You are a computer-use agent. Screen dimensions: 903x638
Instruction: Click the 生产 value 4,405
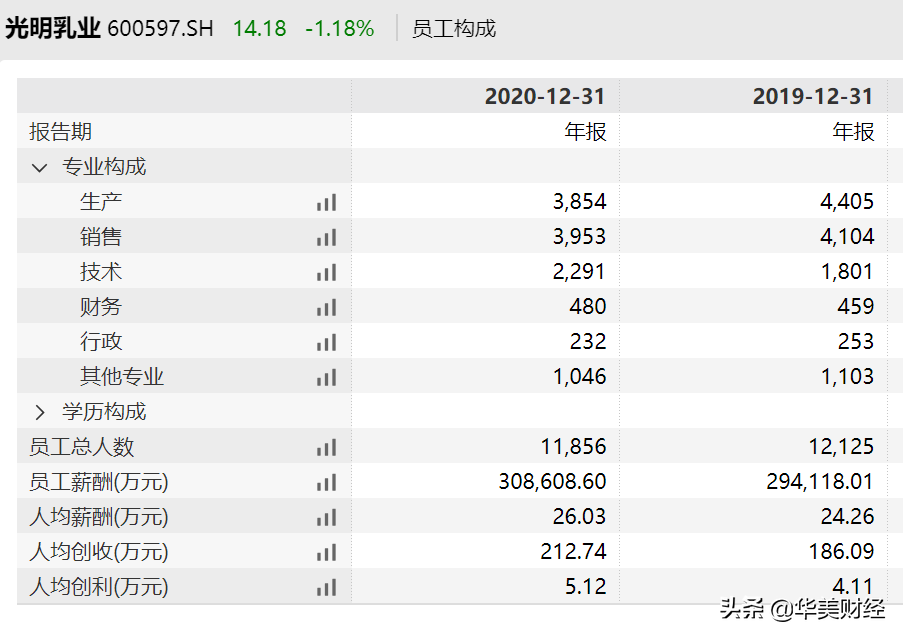[847, 202]
